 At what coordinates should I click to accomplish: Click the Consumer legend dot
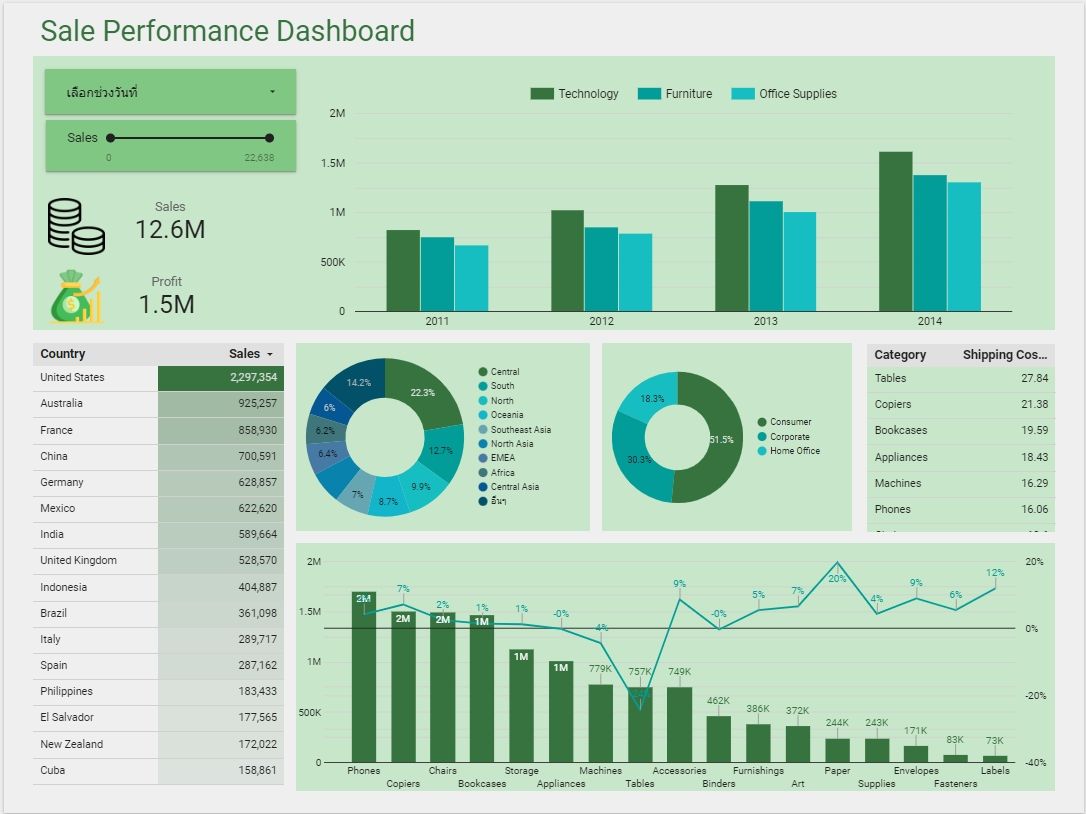click(762, 422)
